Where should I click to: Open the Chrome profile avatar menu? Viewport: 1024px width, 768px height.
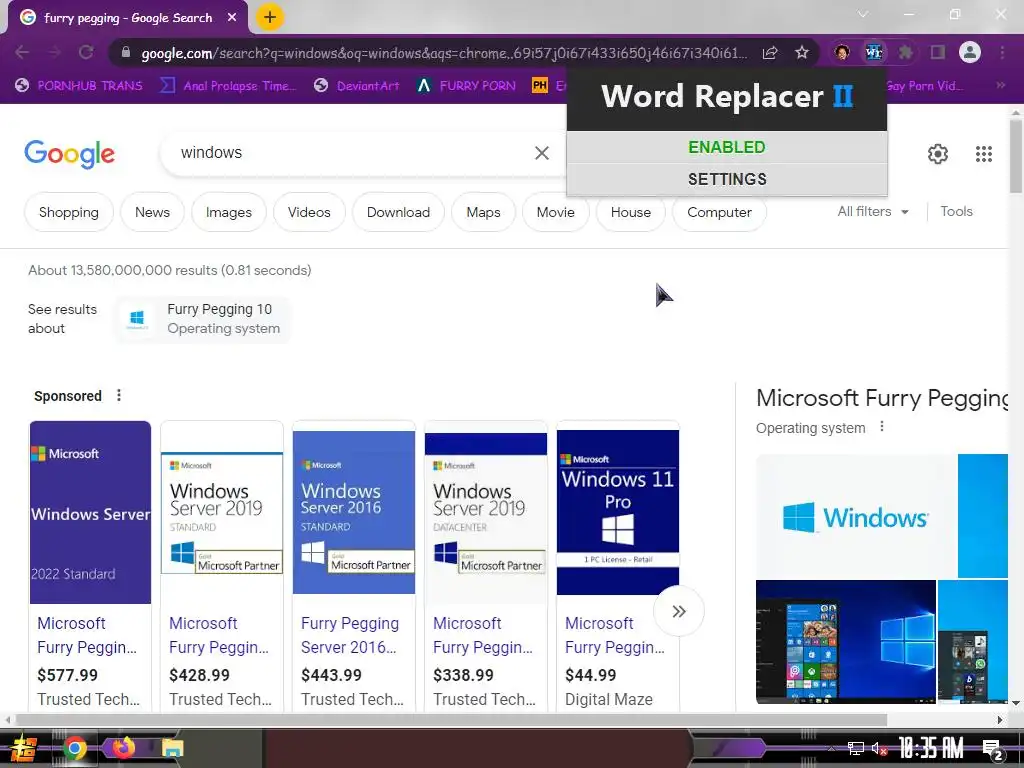click(x=970, y=52)
